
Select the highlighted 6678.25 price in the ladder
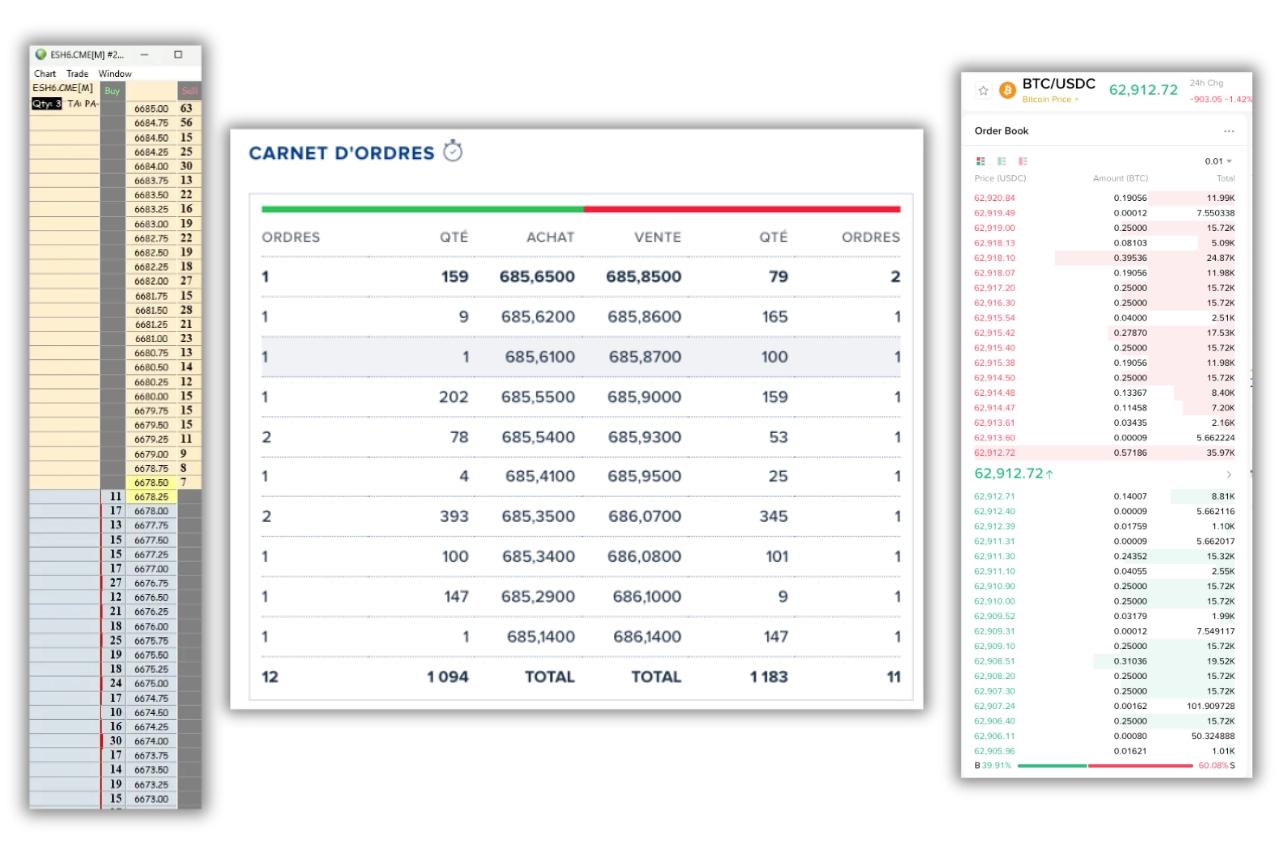pyautogui.click(x=150, y=496)
